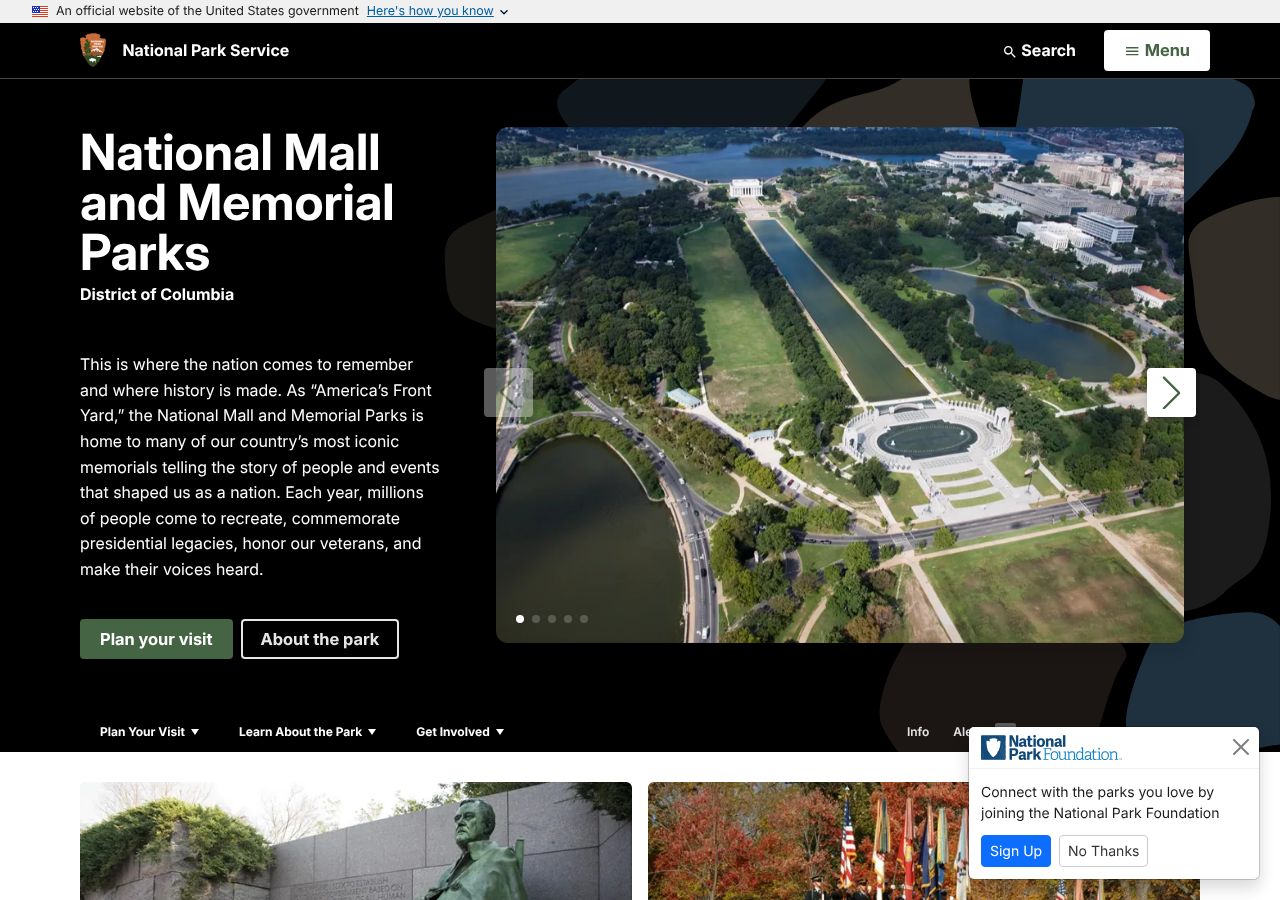The image size is (1280, 900).
Task: Click the National Park Foundation logo
Action: pos(1051,748)
